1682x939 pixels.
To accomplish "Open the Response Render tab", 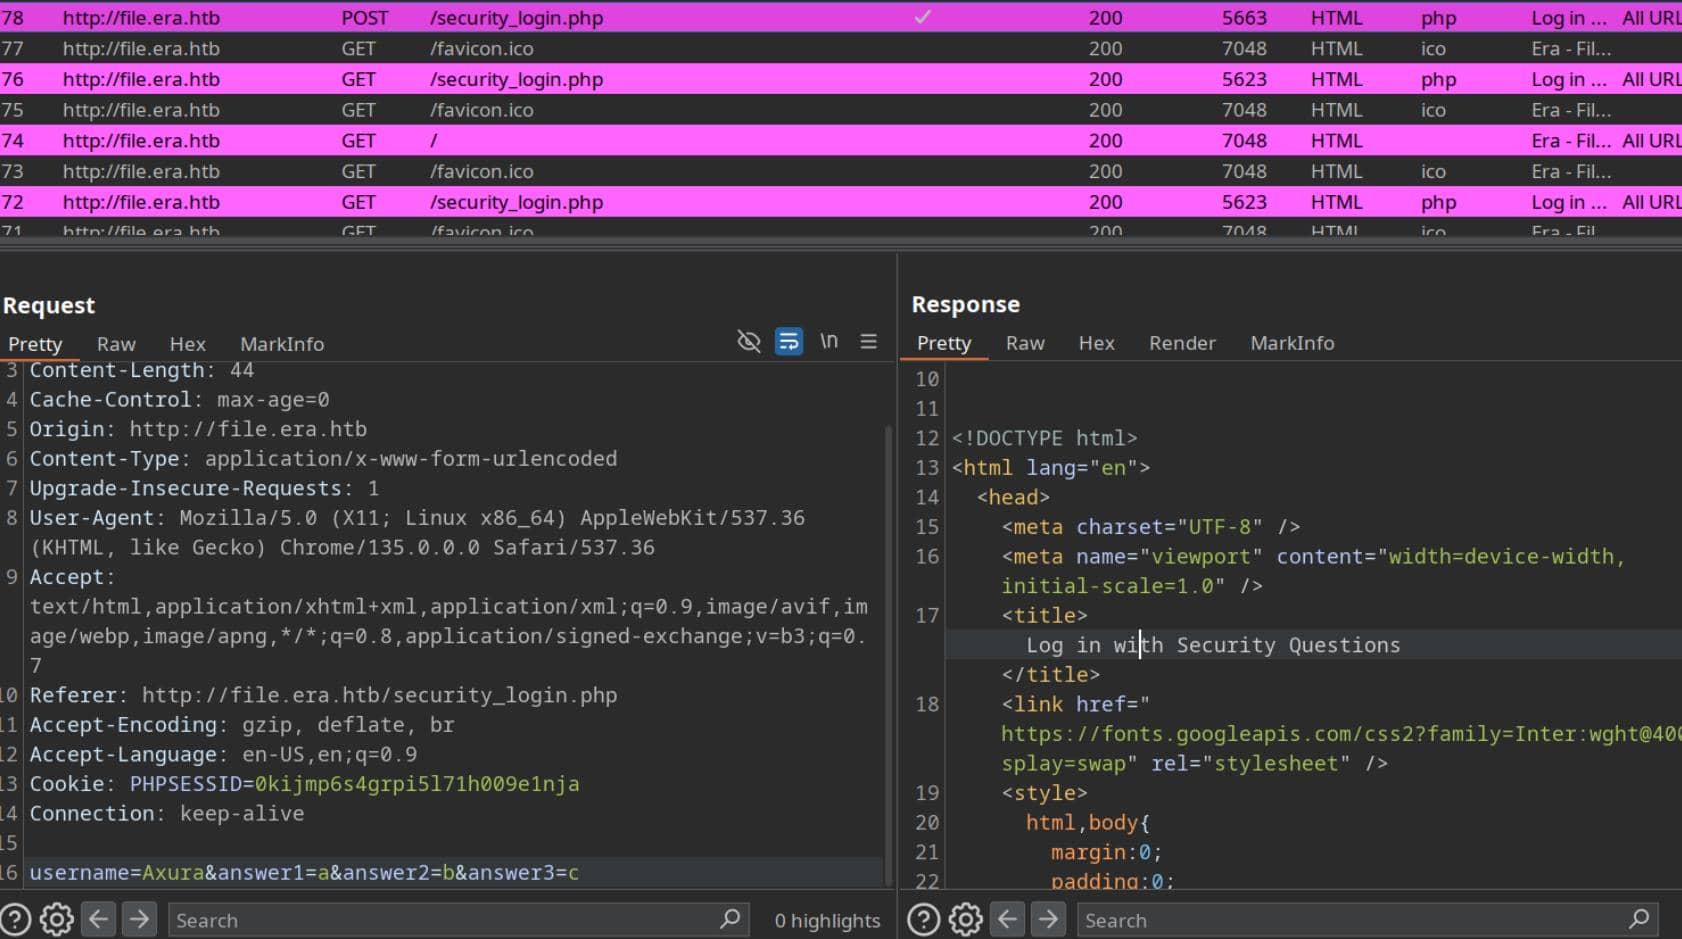I will [1182, 343].
